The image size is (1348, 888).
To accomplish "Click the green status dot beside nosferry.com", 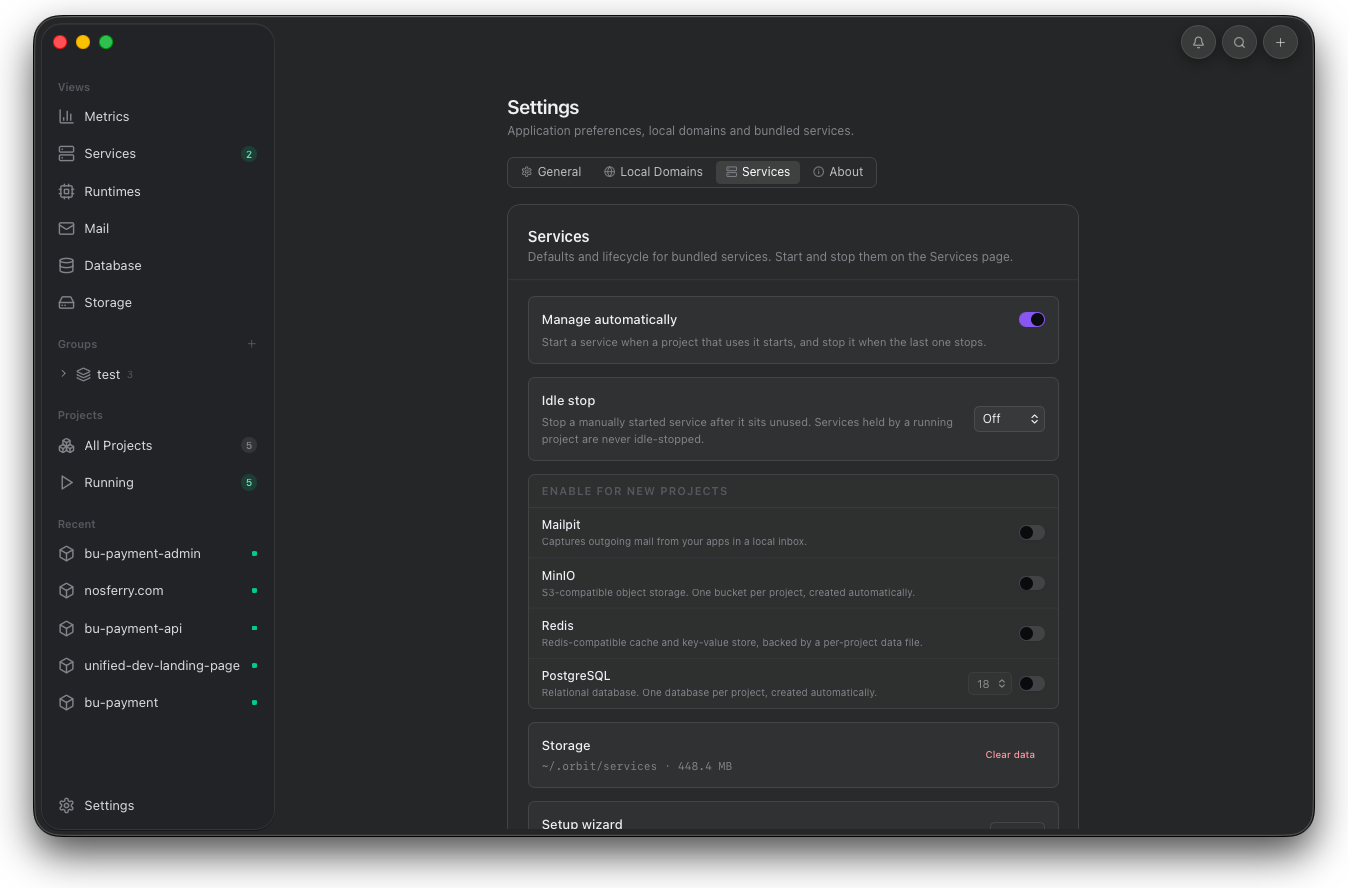I will (254, 590).
